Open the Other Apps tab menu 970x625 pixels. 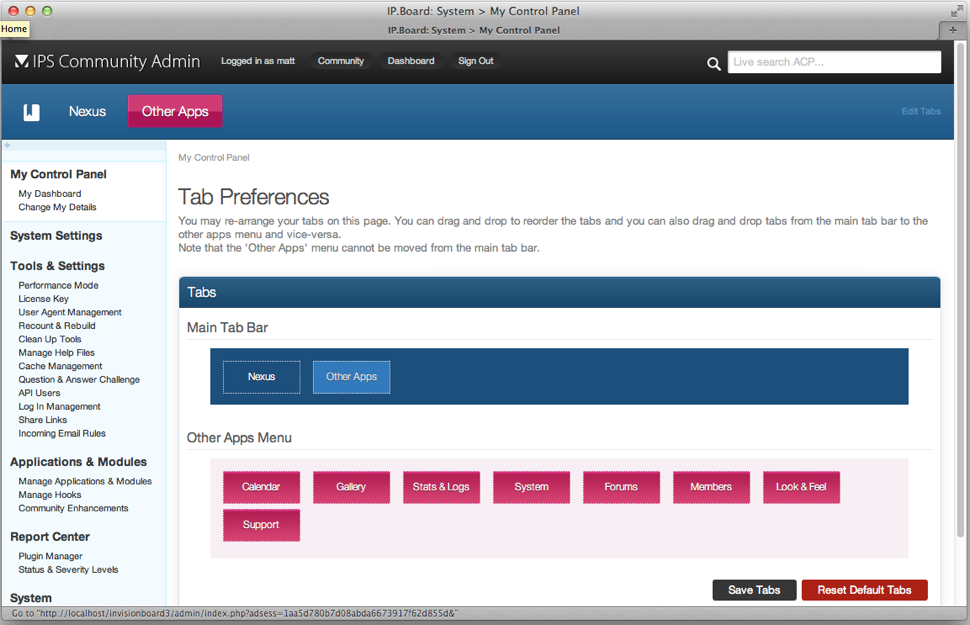point(175,111)
